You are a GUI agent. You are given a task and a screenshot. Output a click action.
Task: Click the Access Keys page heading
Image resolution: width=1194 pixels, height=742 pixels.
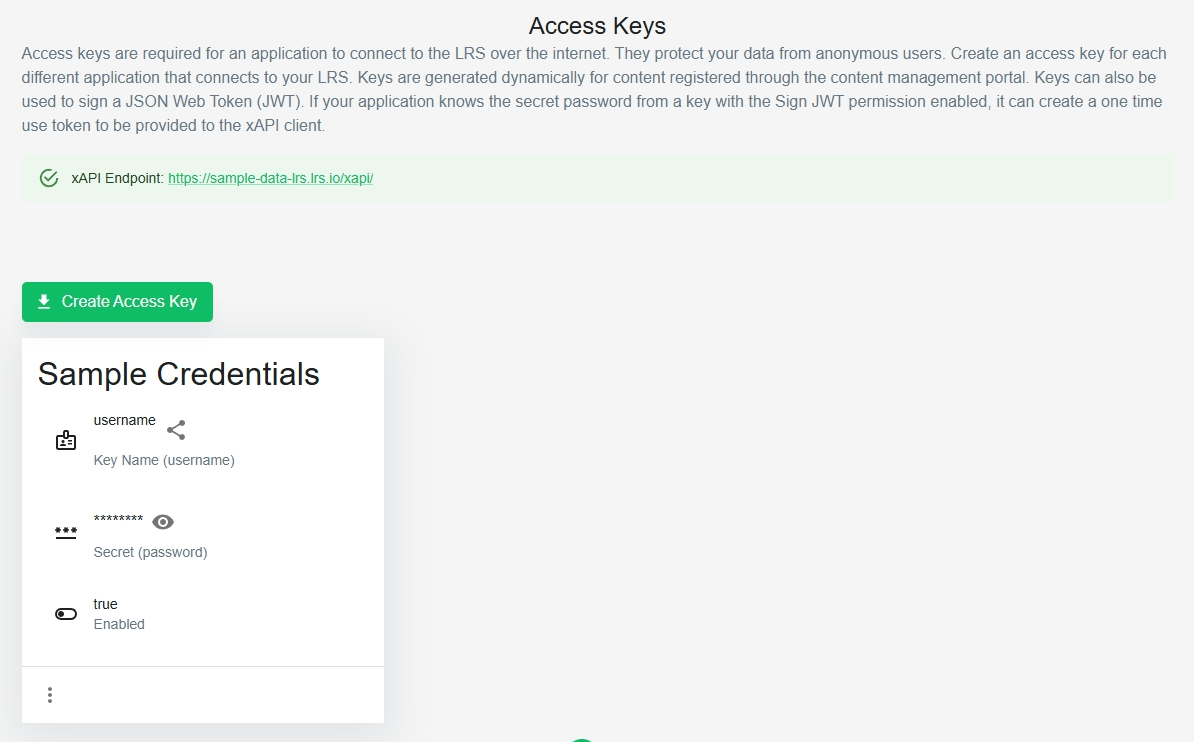click(597, 26)
